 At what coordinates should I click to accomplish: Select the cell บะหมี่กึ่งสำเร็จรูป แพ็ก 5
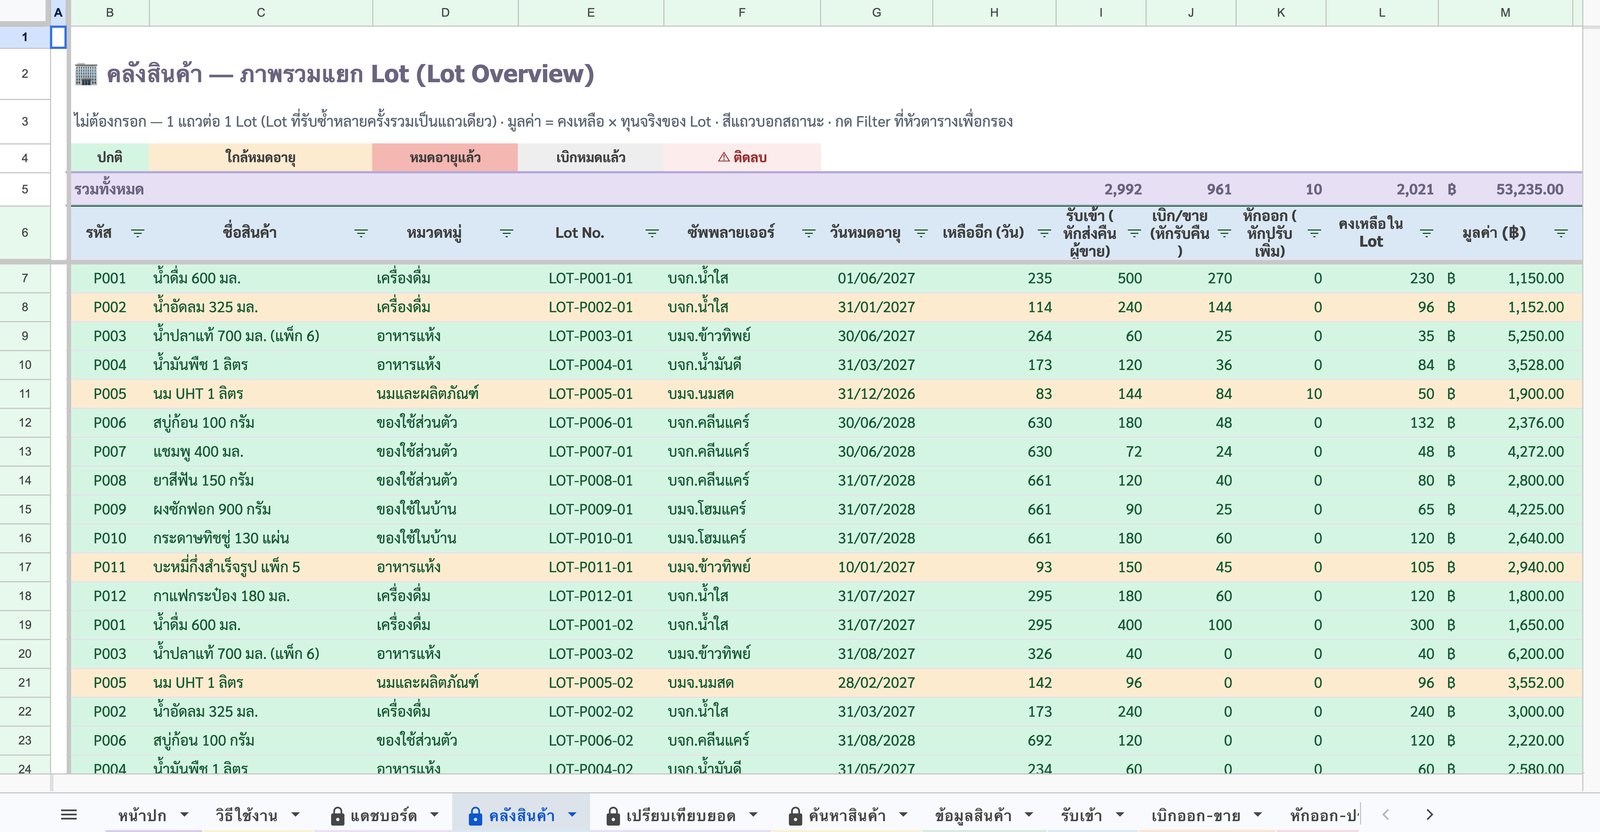click(261, 567)
